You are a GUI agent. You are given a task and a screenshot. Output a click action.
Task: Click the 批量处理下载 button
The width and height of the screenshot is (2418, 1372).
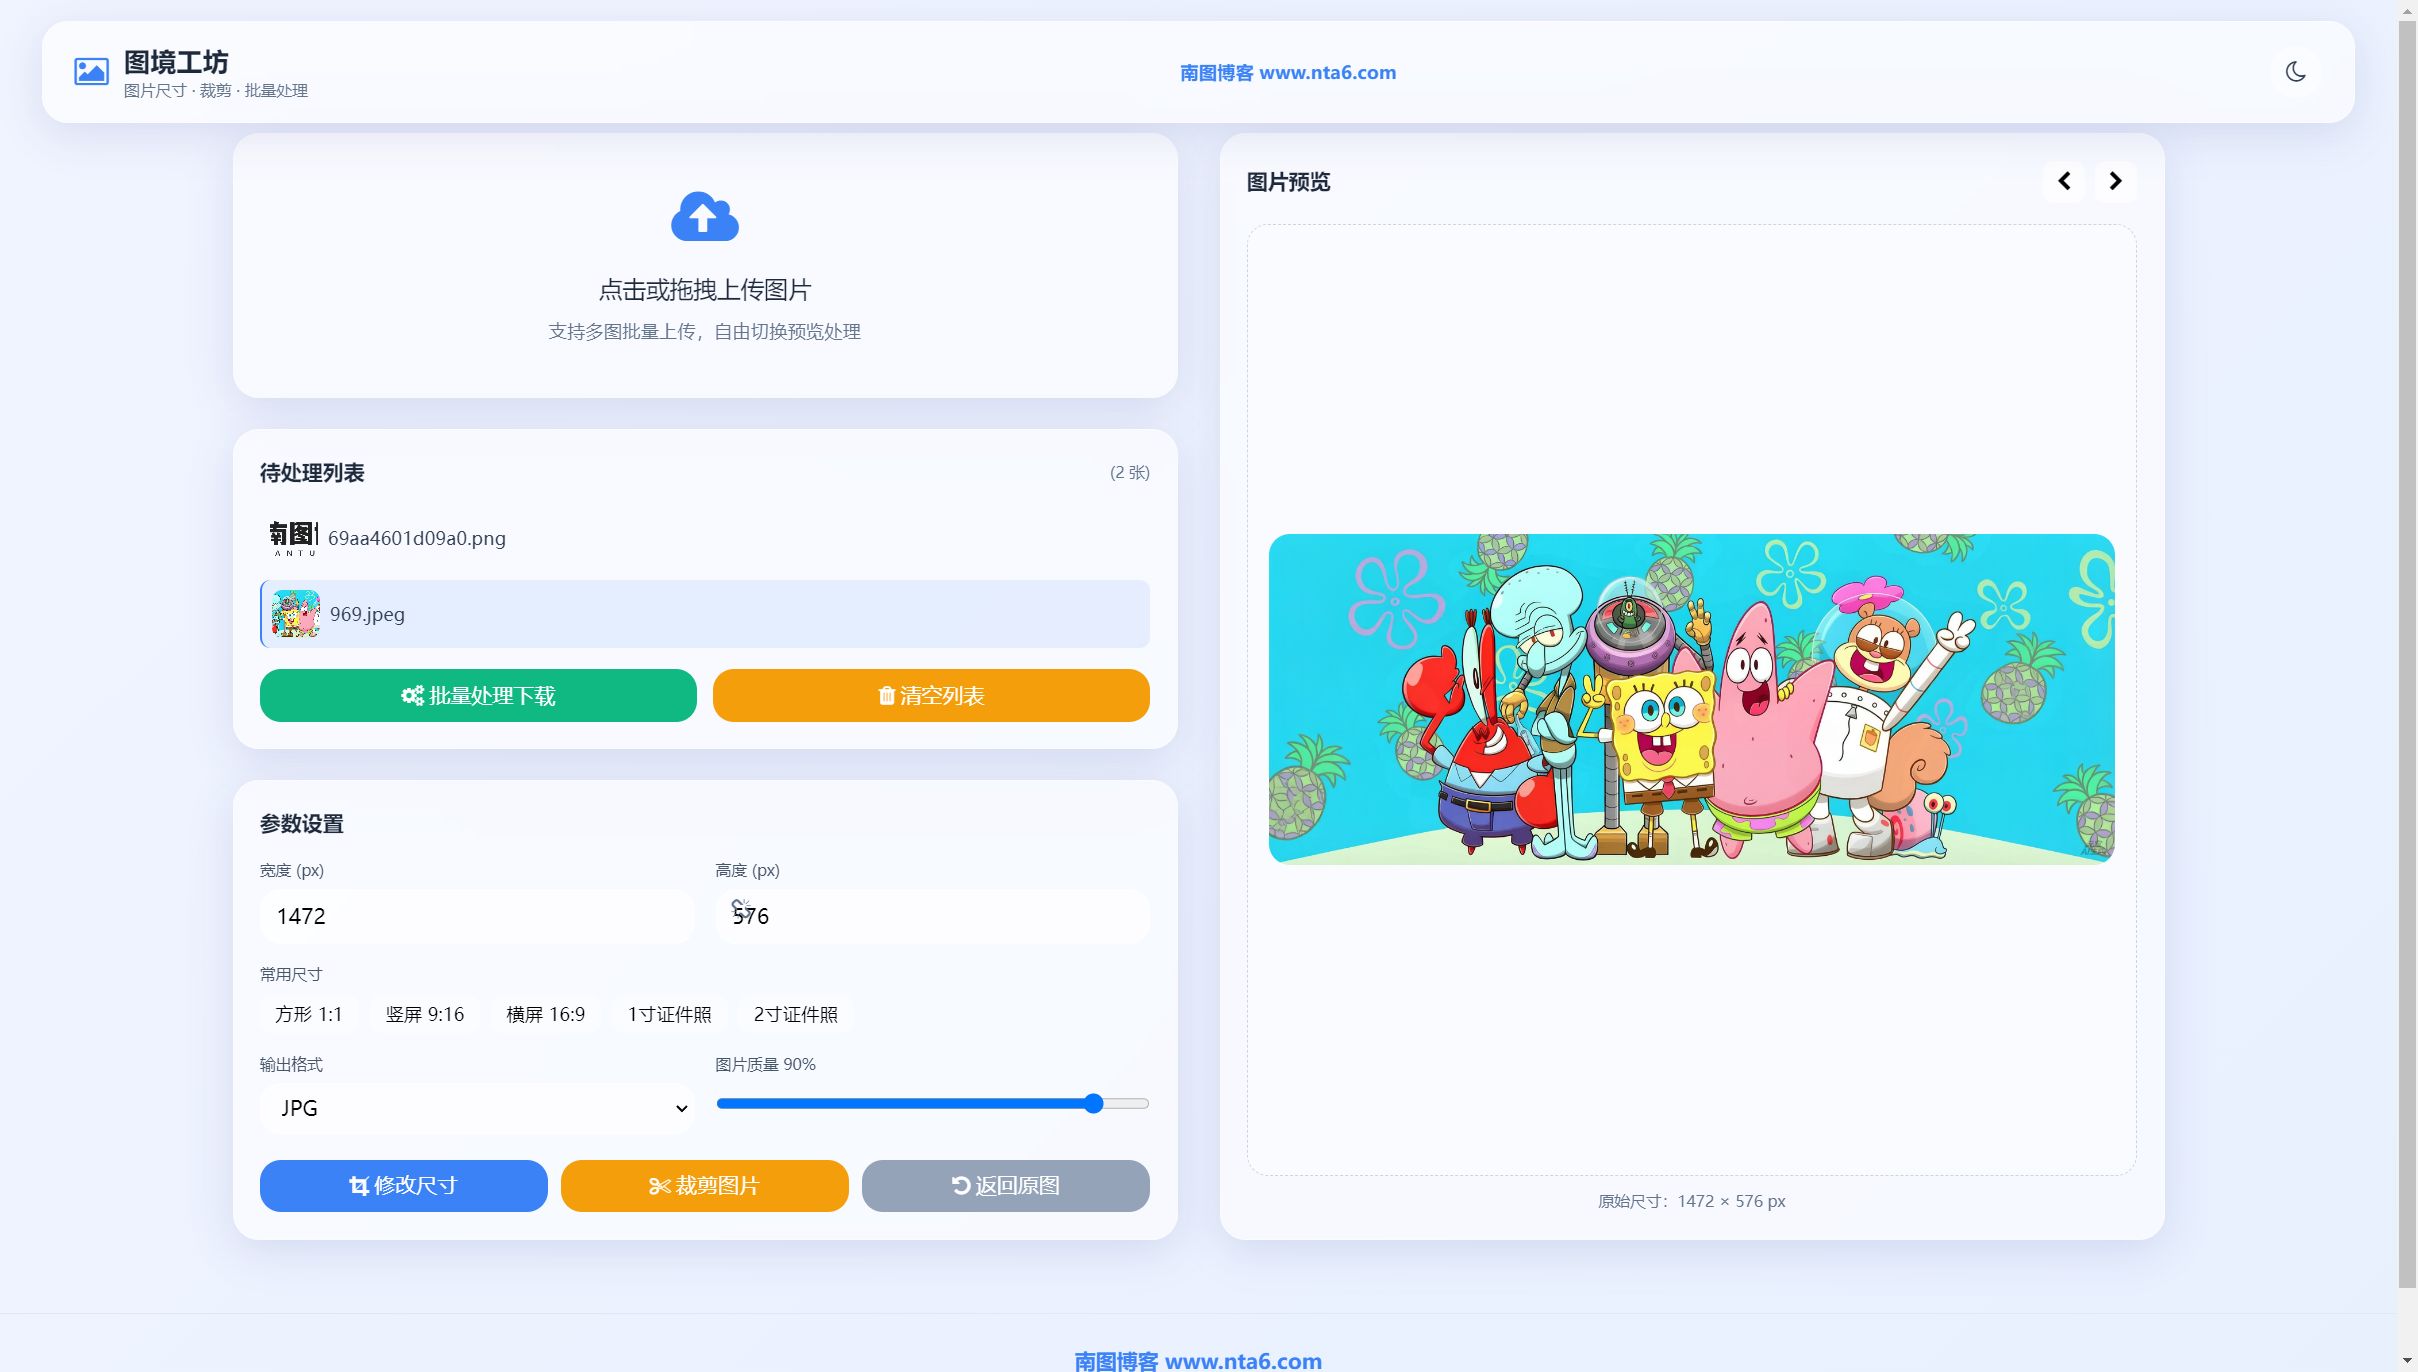click(x=478, y=695)
